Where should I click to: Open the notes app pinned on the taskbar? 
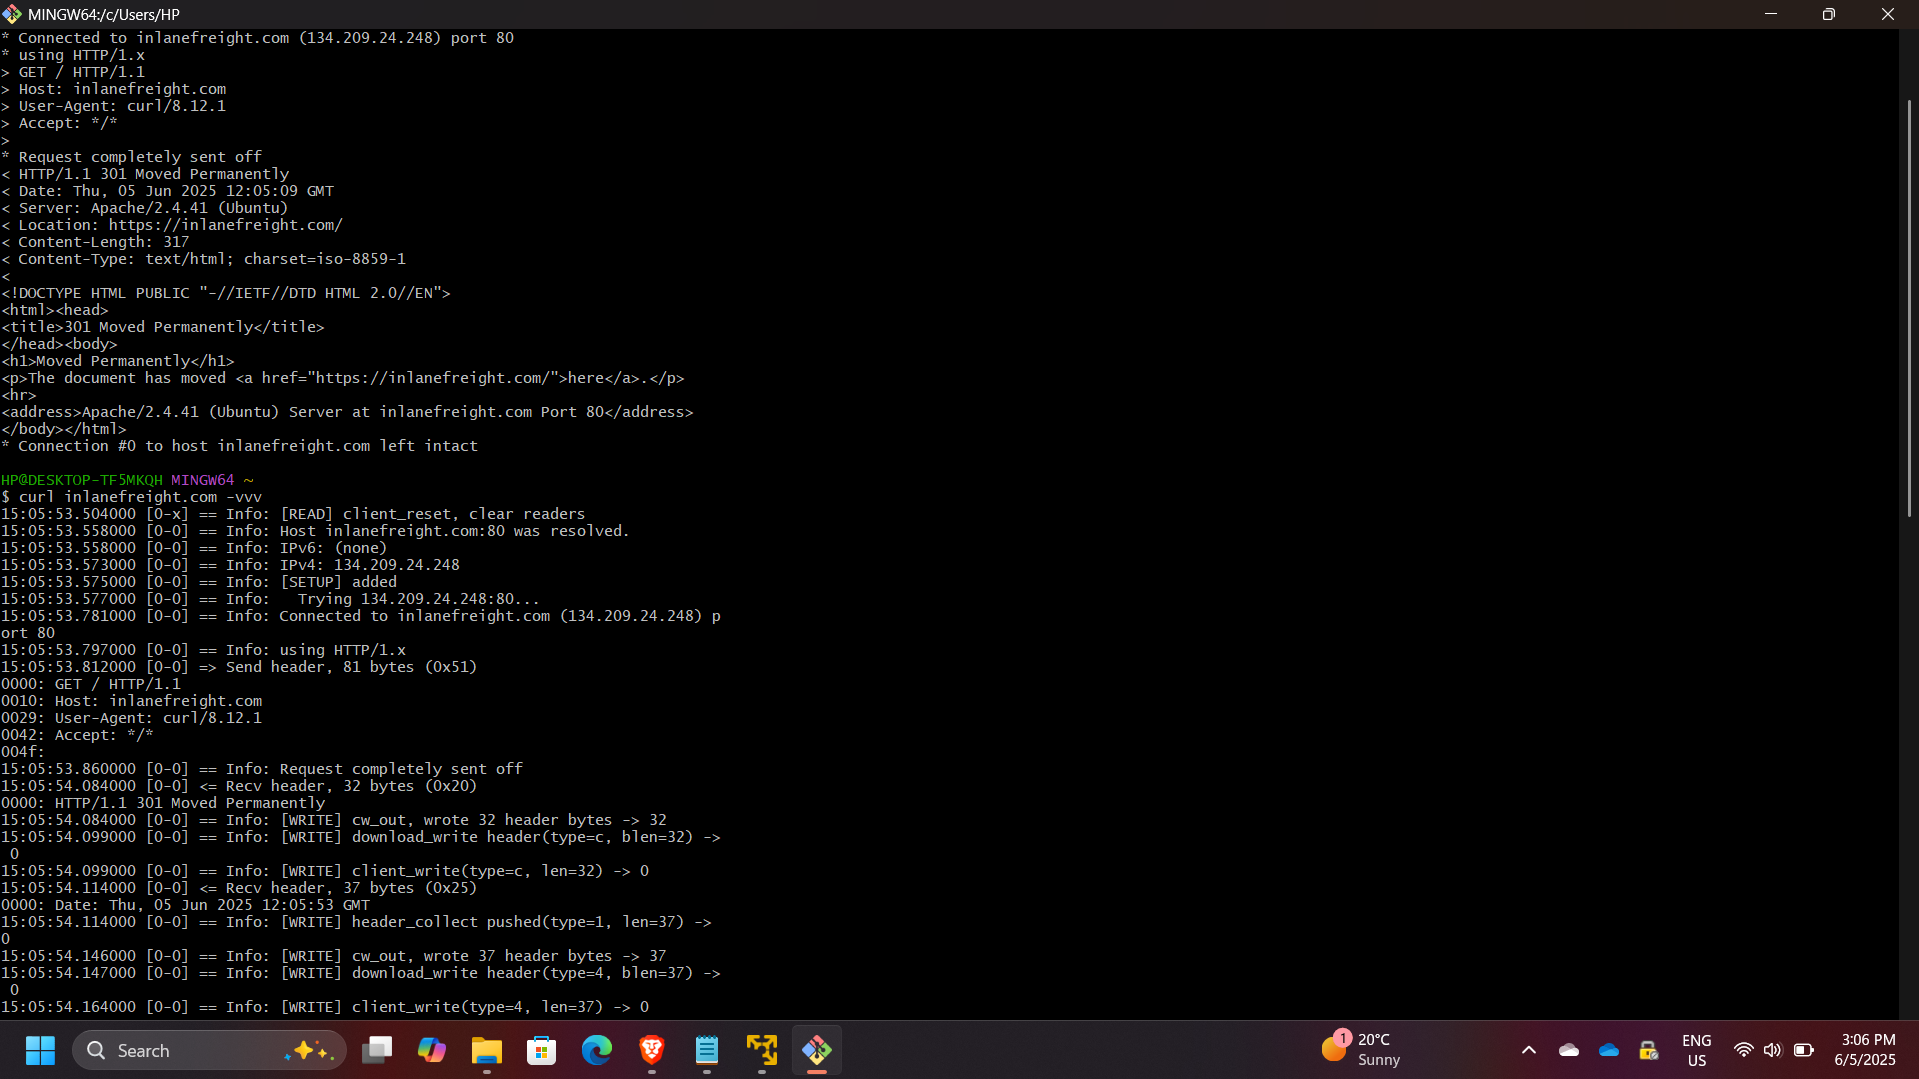click(707, 1051)
